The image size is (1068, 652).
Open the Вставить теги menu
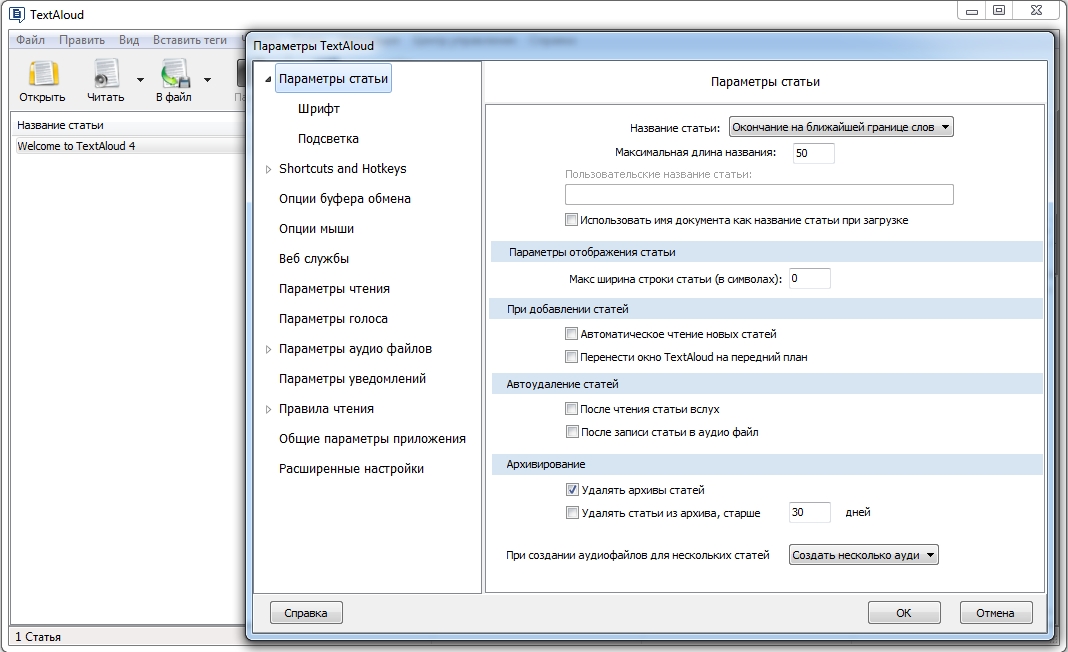tap(189, 40)
